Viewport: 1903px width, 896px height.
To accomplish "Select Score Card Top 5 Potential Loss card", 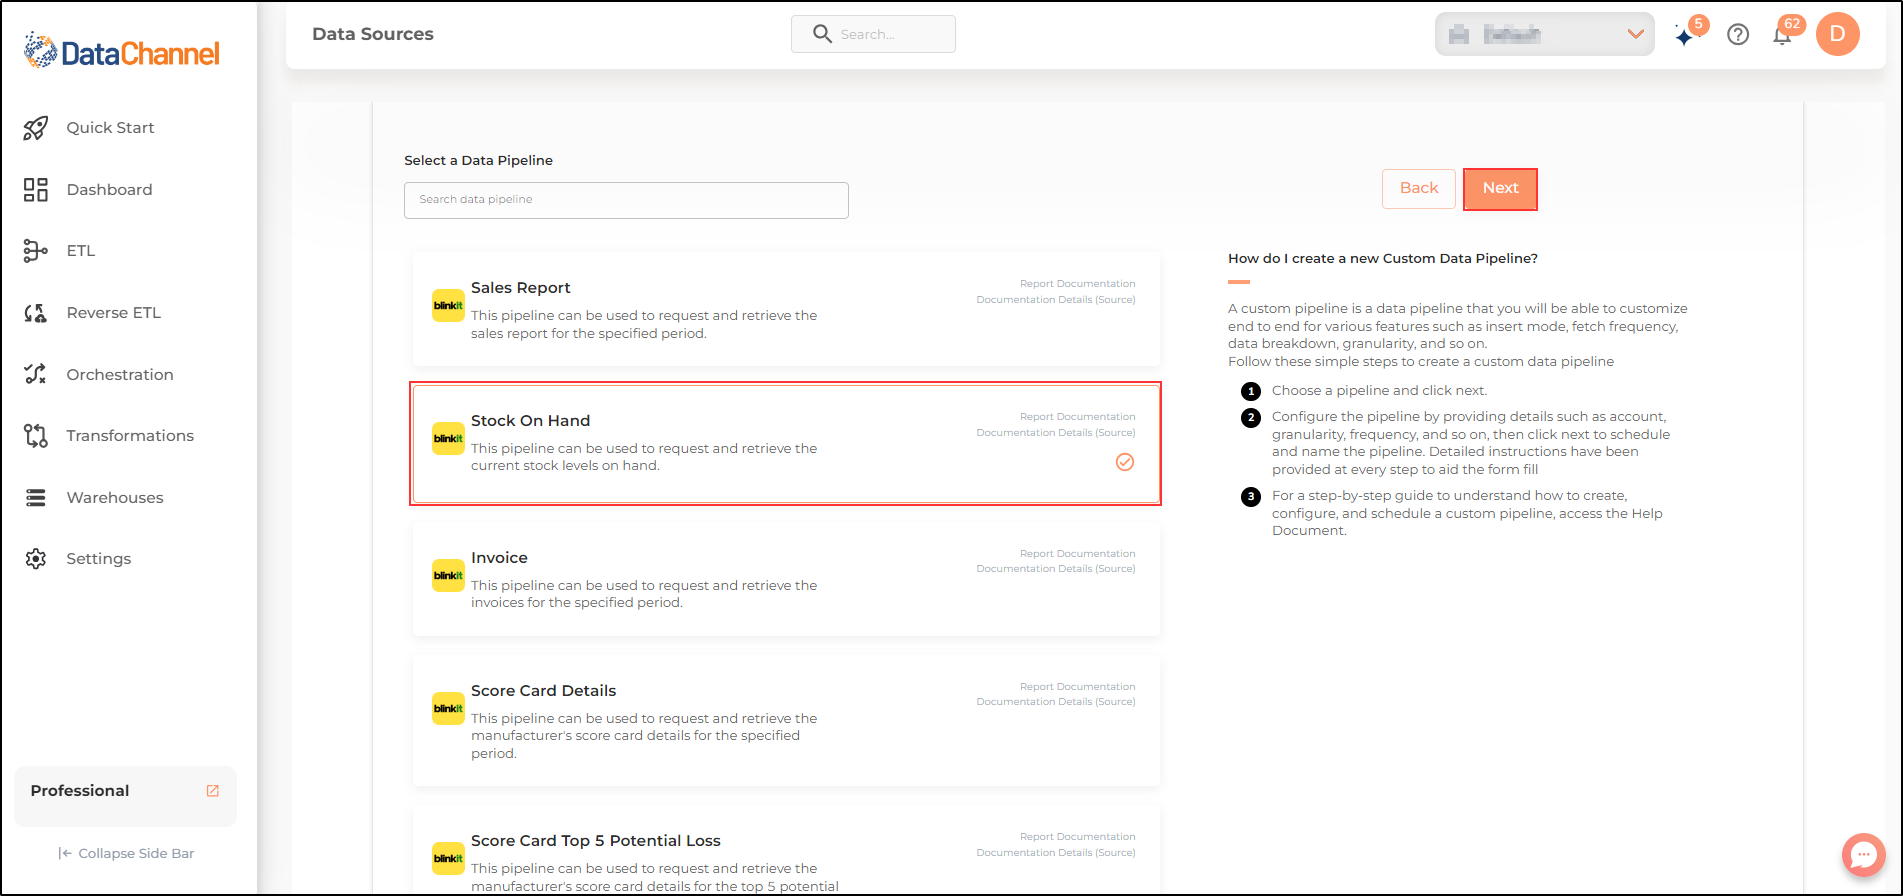I will click(x=786, y=850).
